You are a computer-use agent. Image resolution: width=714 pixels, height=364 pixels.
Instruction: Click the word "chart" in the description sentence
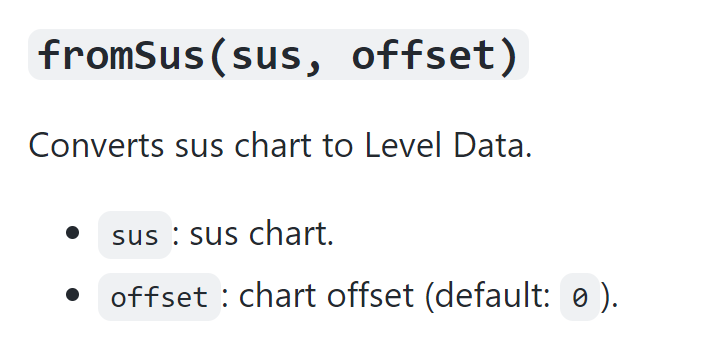click(x=273, y=145)
